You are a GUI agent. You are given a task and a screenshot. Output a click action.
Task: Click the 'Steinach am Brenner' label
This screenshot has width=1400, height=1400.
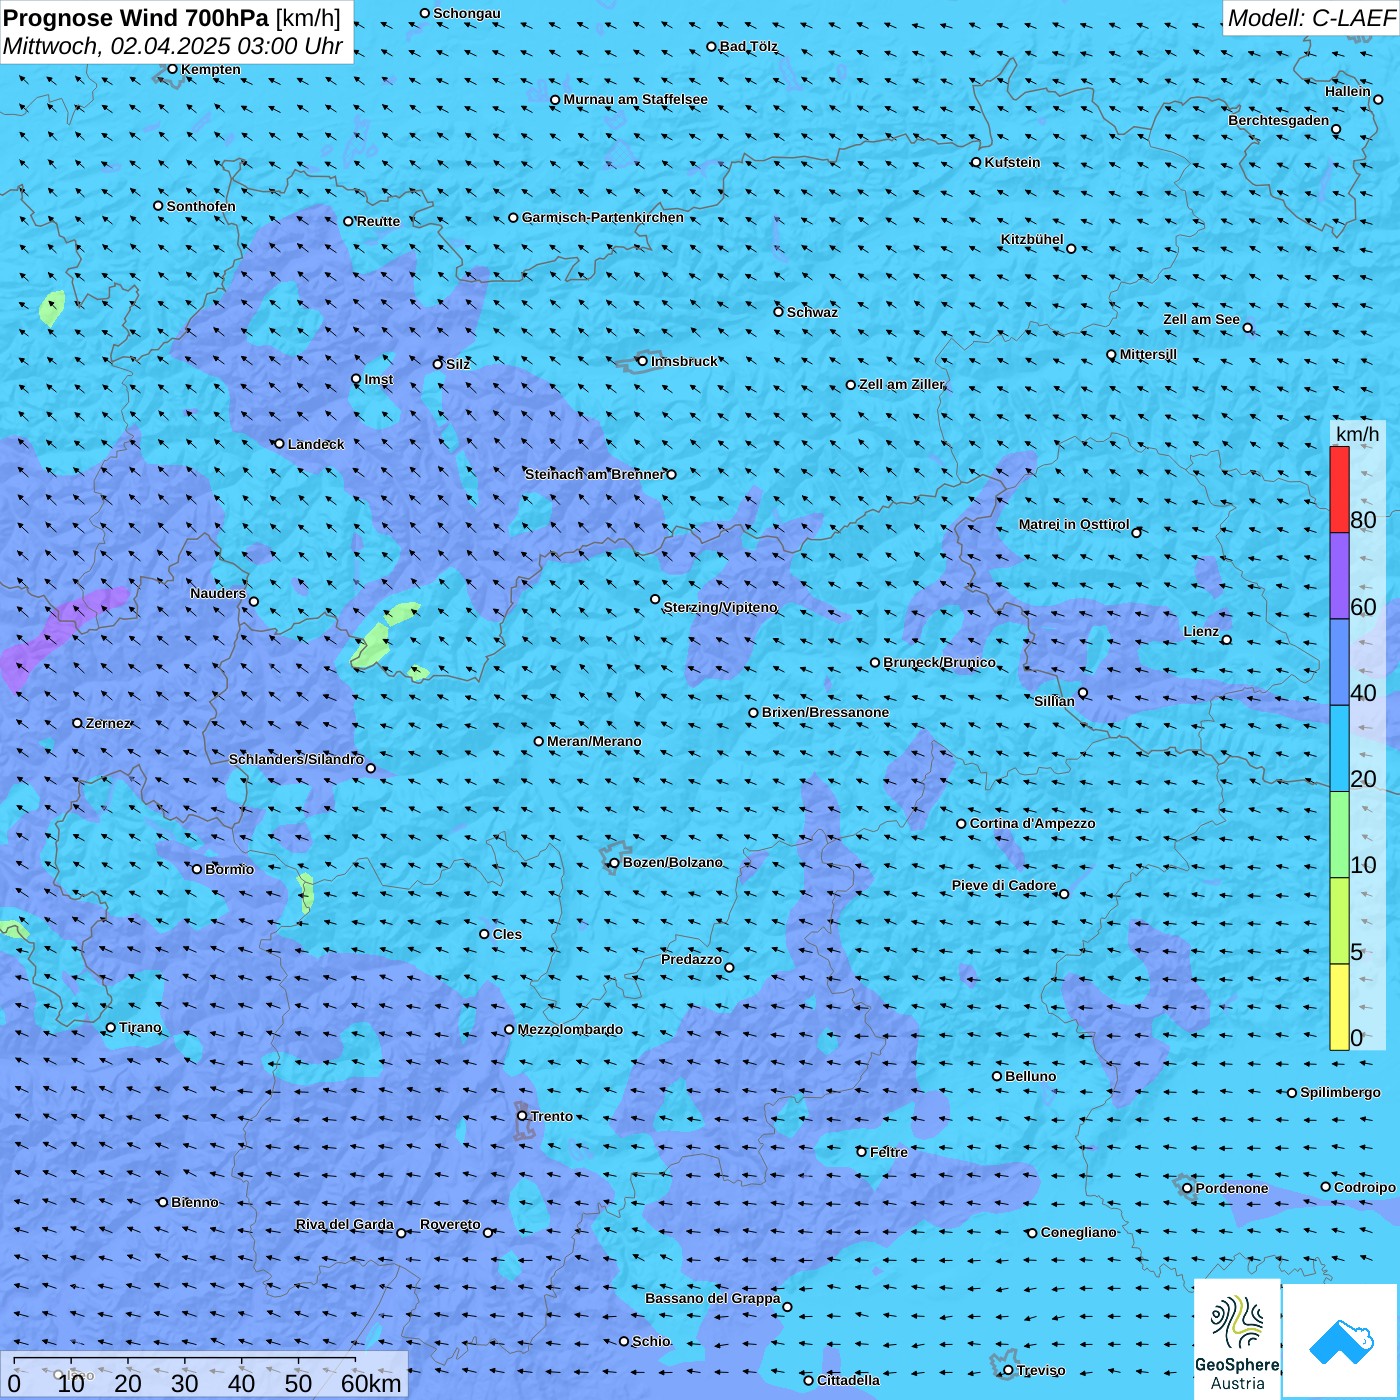[594, 474]
